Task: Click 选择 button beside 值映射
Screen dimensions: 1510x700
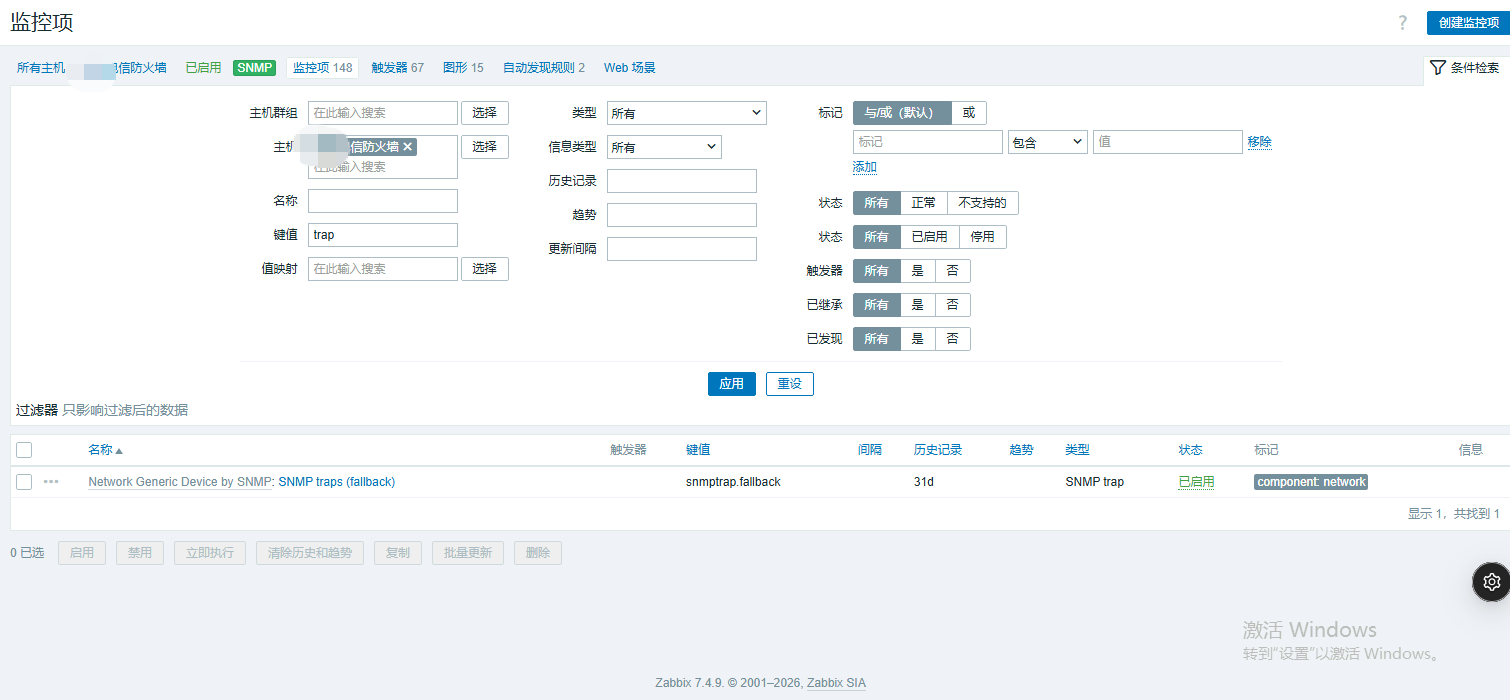Action: [x=485, y=269]
